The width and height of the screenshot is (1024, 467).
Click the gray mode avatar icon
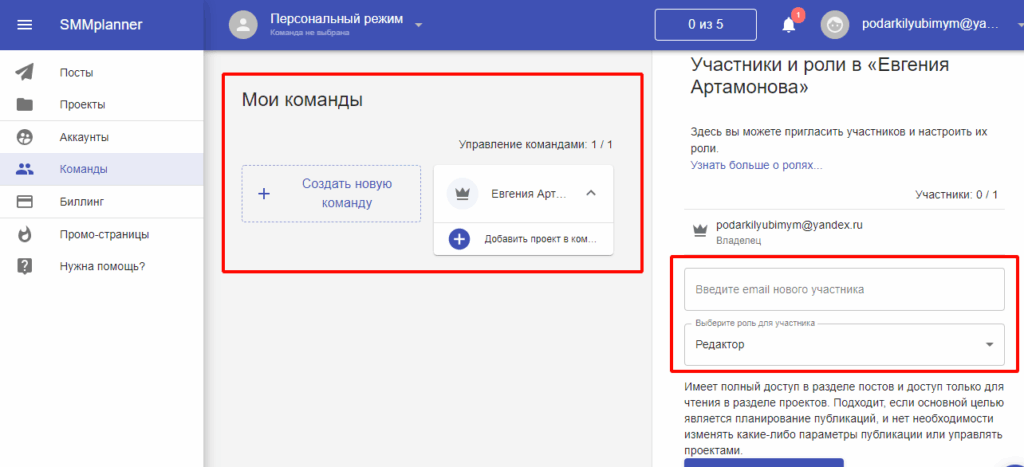coord(243,25)
